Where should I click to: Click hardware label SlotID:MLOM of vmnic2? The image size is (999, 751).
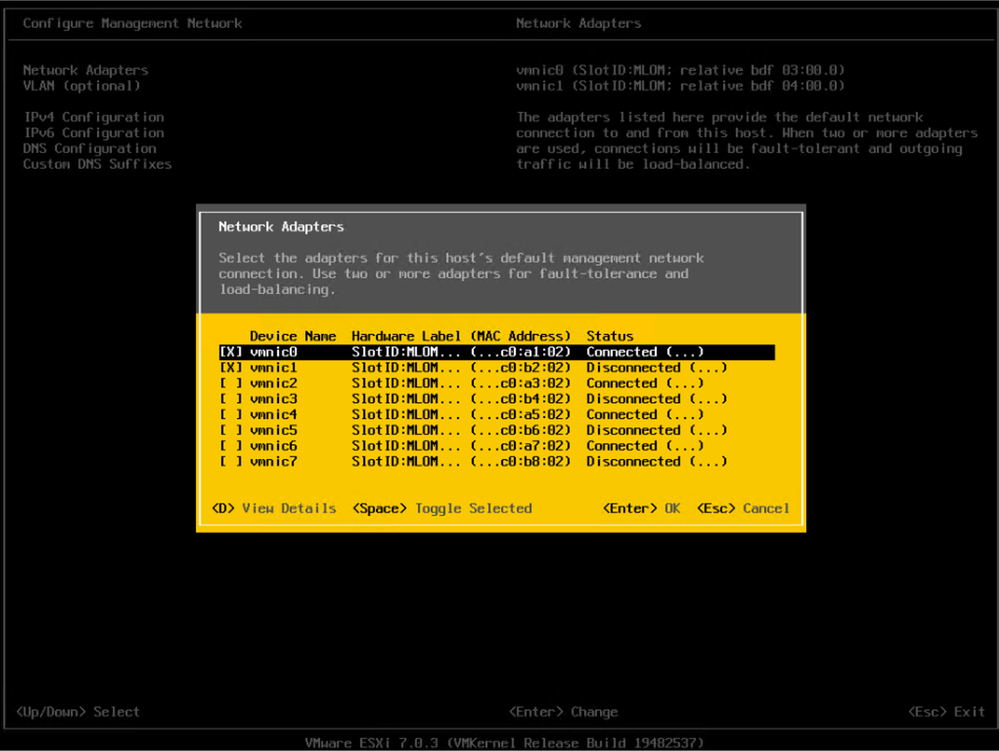[x=406, y=383]
